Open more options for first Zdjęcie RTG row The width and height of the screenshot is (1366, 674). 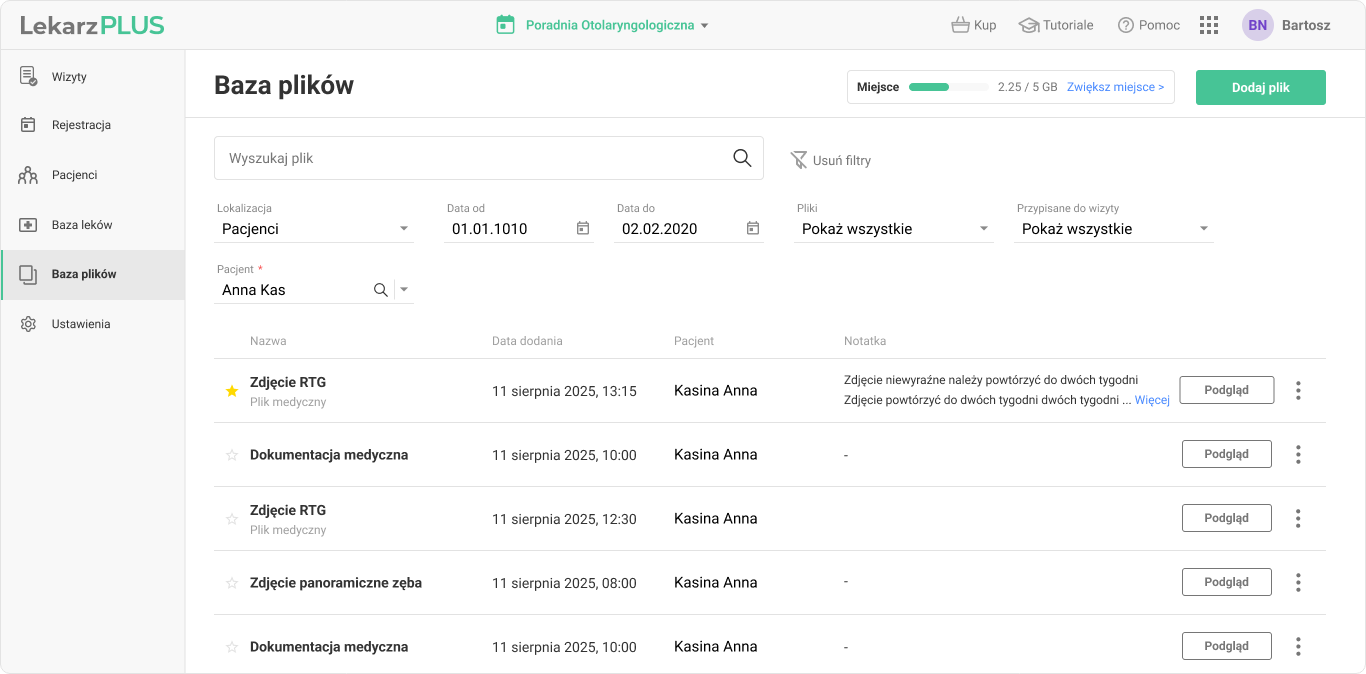(1298, 390)
